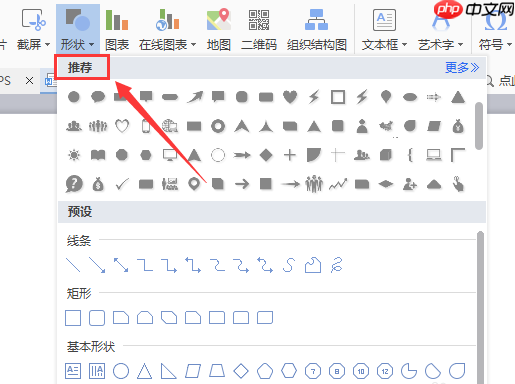Insert the recommended solid triangle in first row
The image size is (515, 384).
(x=458, y=97)
